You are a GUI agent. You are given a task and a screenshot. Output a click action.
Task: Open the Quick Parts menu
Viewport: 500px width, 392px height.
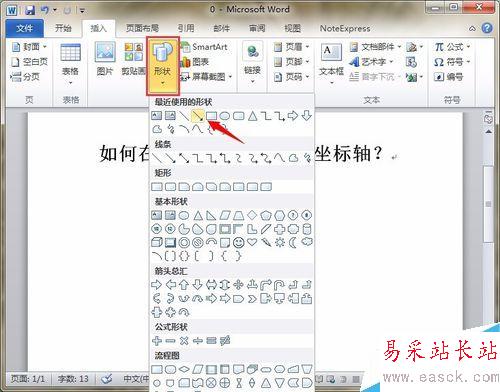tap(375, 47)
